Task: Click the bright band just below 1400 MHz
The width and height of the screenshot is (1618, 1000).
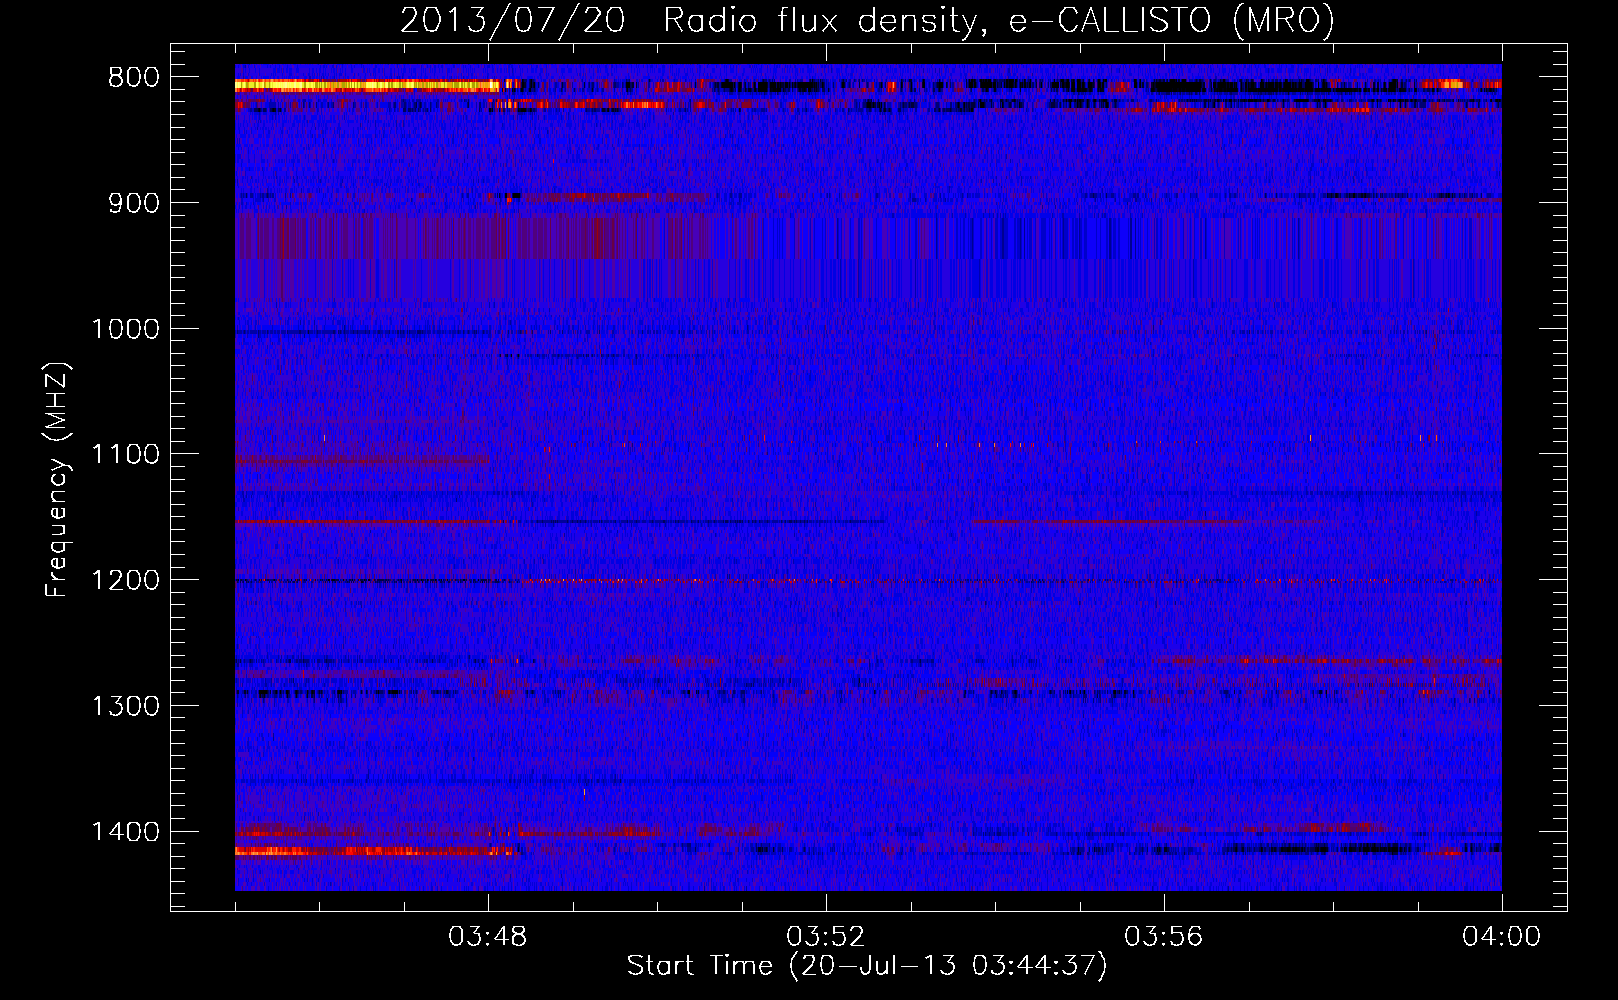Action: point(375,852)
